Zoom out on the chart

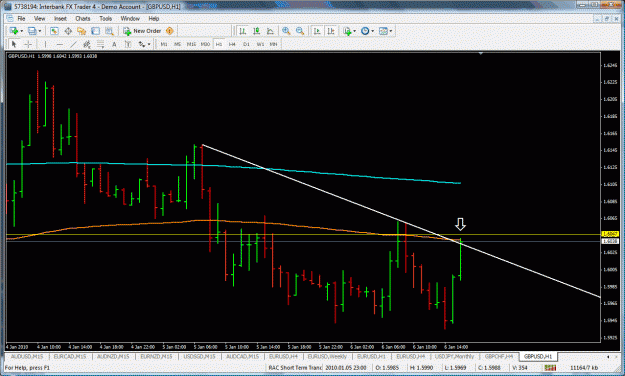pos(300,31)
